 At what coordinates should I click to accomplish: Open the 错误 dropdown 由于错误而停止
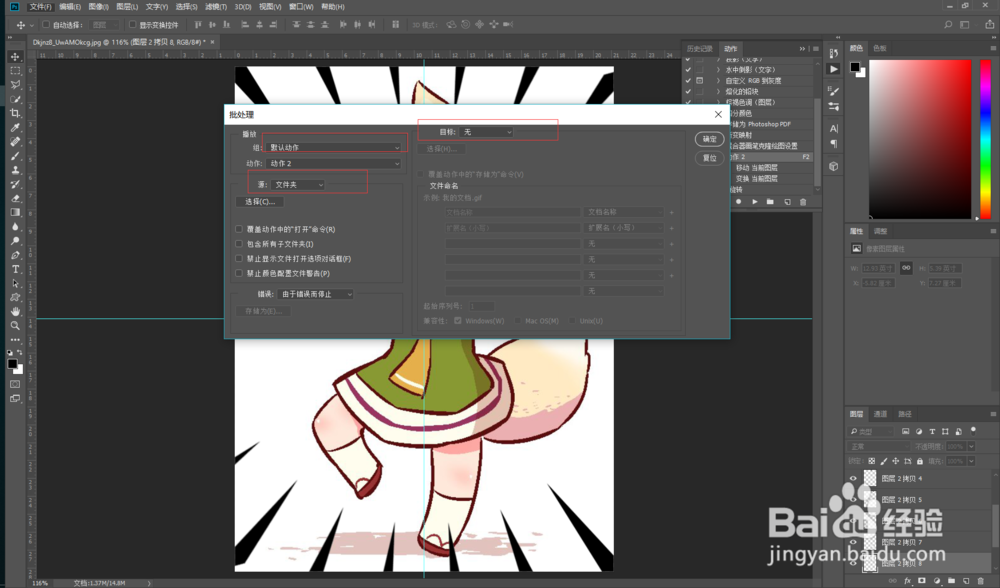316,294
